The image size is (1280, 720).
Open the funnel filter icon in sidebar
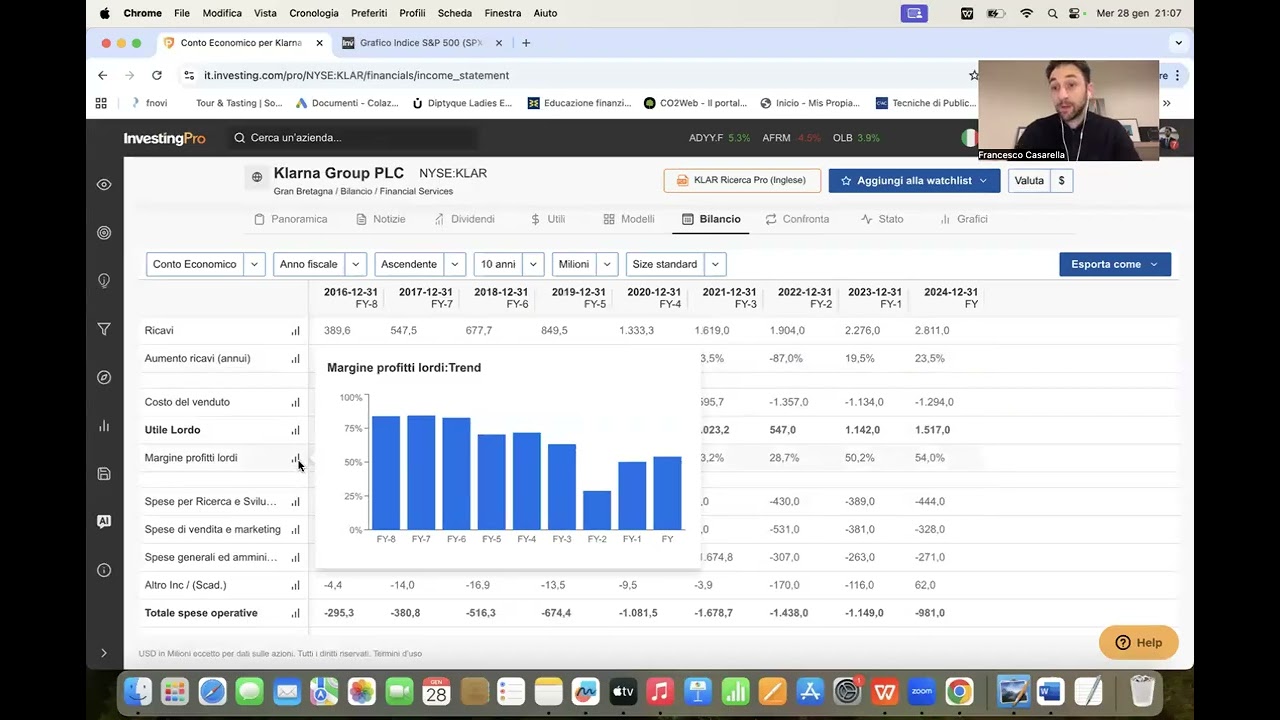point(104,329)
